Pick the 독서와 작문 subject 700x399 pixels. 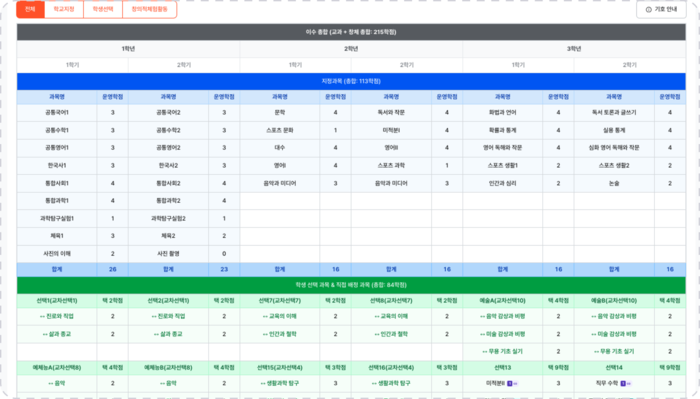(391, 112)
